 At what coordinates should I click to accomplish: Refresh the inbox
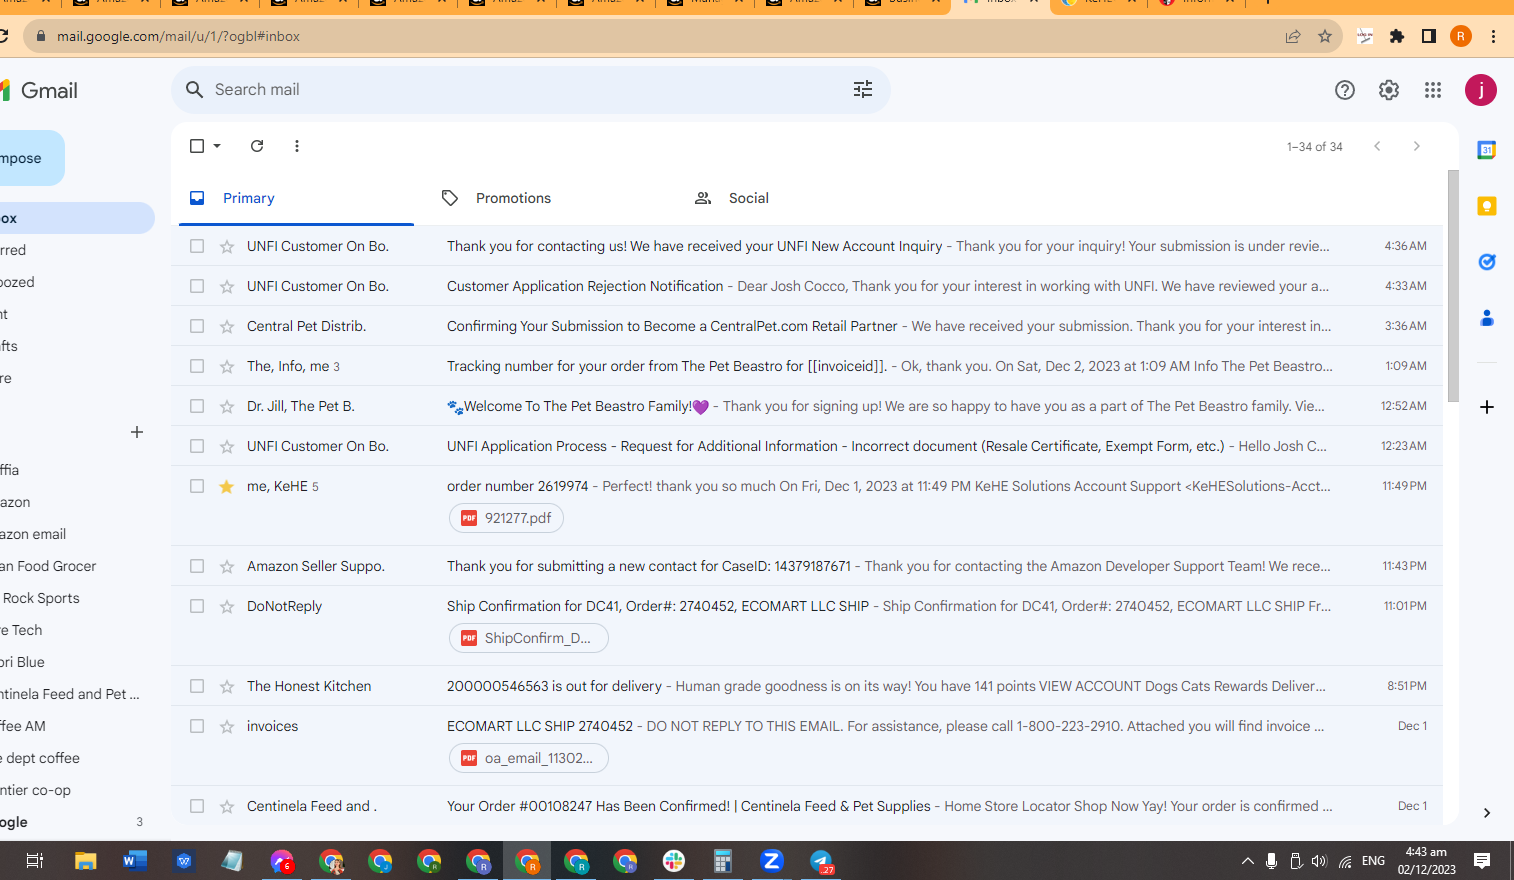pyautogui.click(x=257, y=146)
